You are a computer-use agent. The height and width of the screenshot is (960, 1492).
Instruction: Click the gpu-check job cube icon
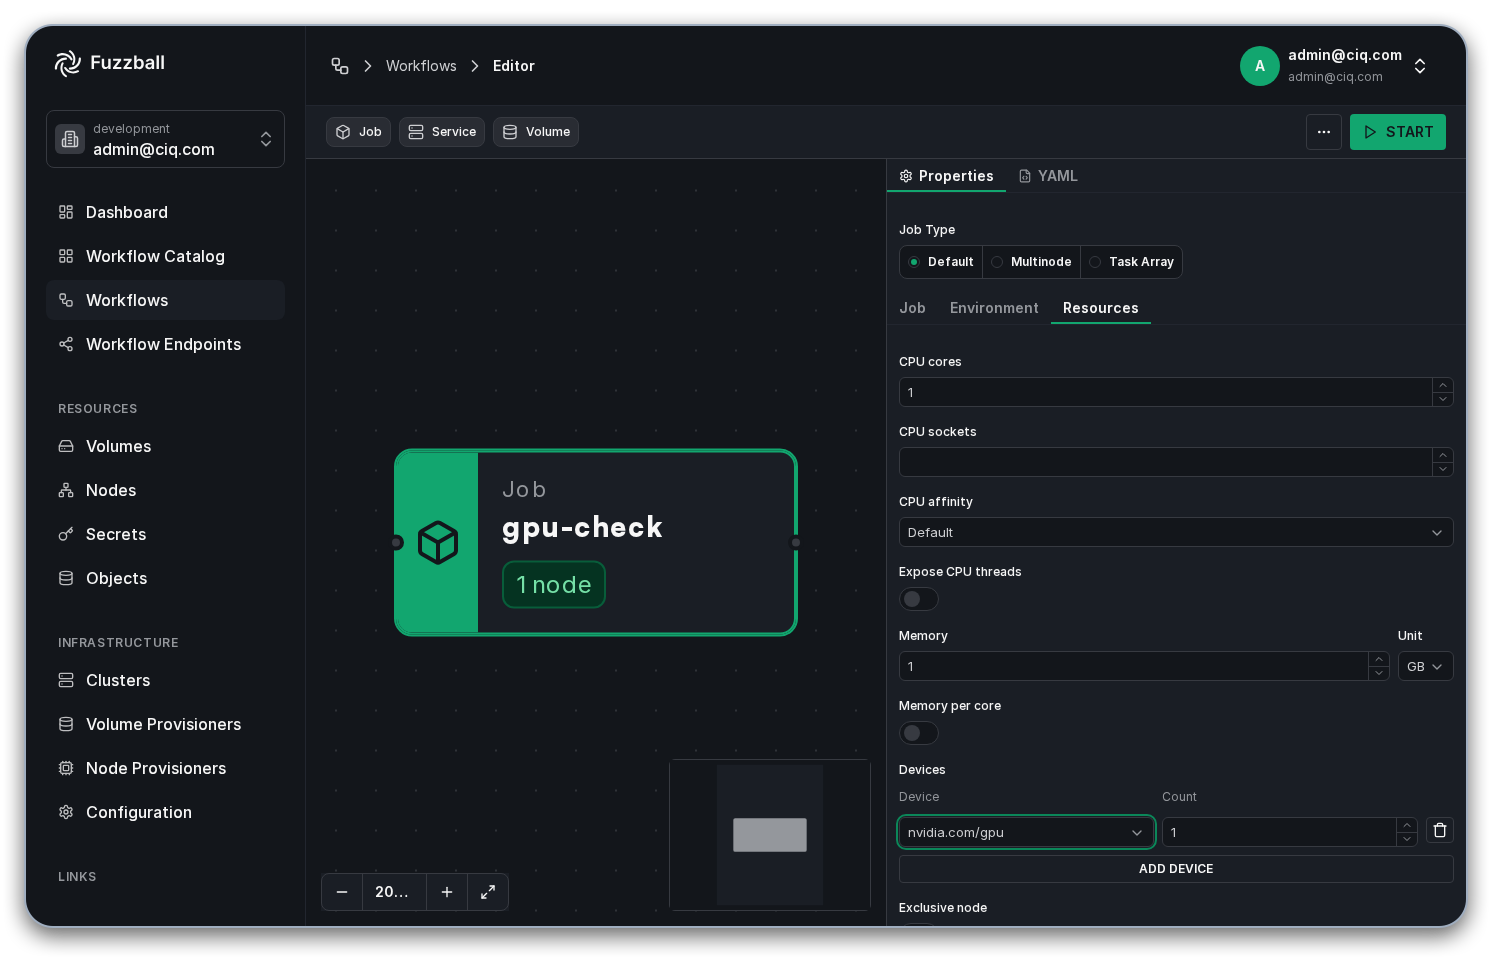438,542
